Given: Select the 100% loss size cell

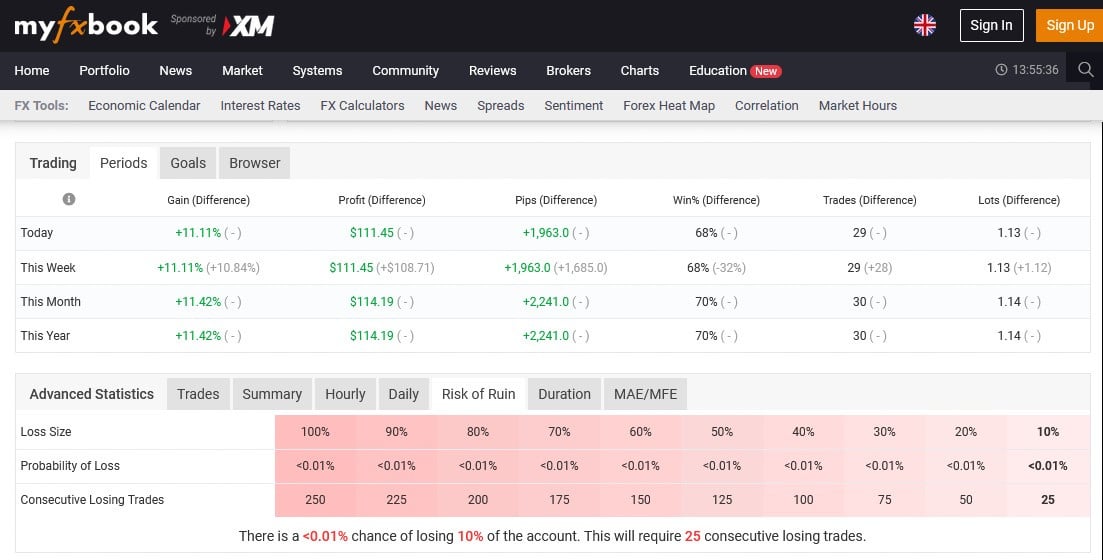Looking at the screenshot, I should tap(315, 432).
